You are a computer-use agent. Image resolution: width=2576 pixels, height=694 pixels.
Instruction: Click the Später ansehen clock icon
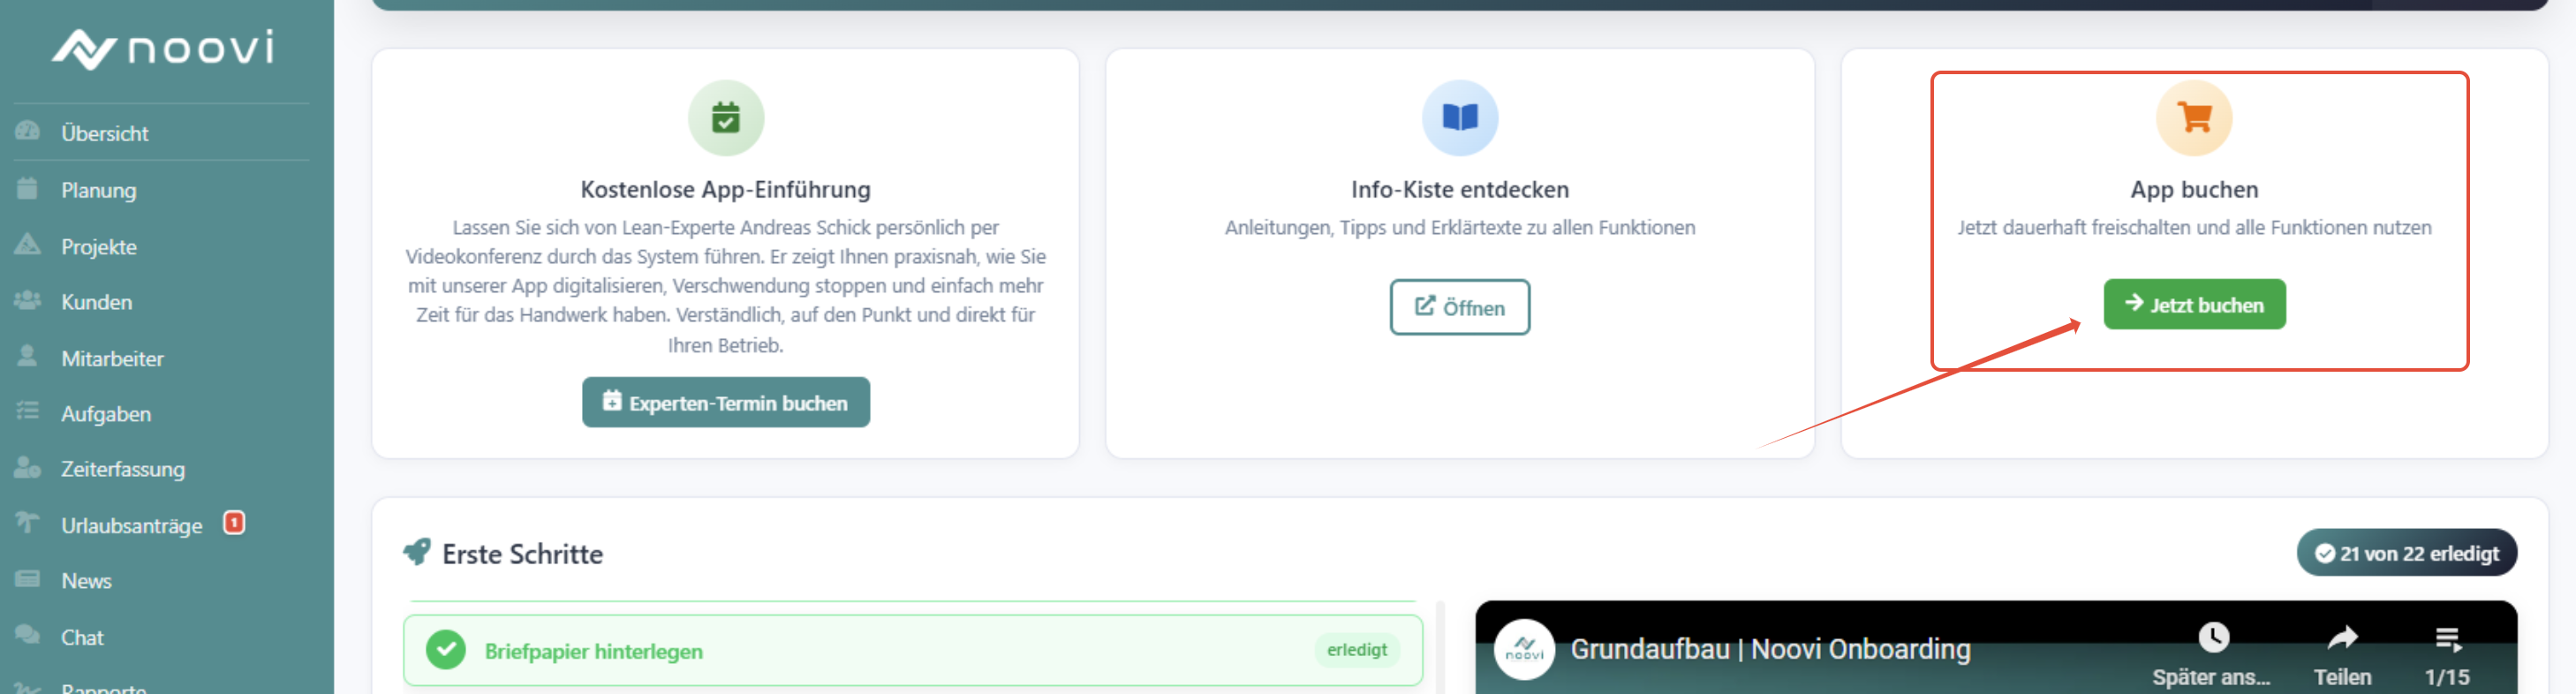pyautogui.click(x=2213, y=637)
